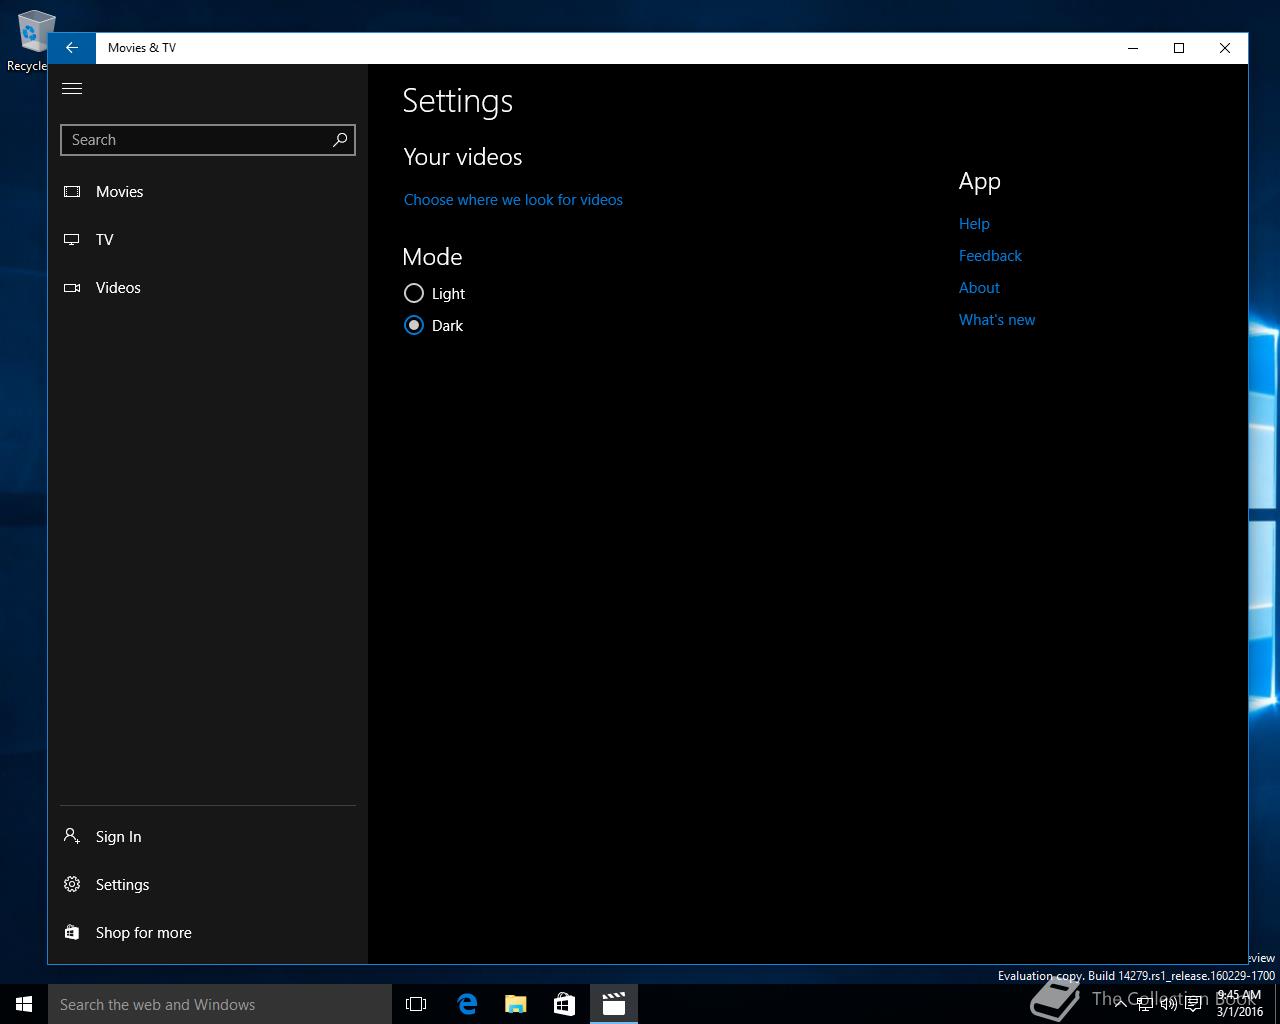Open the TV section

(208, 240)
